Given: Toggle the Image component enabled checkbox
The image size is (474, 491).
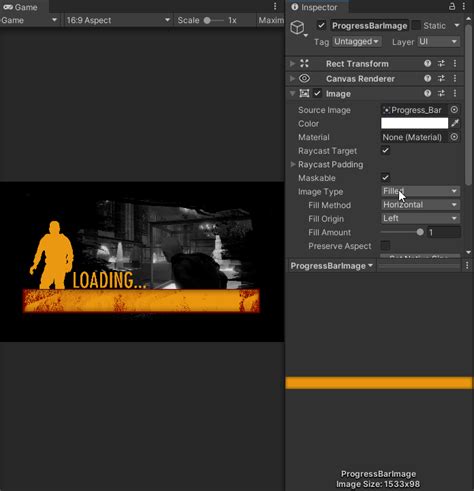Looking at the screenshot, I should (317, 93).
